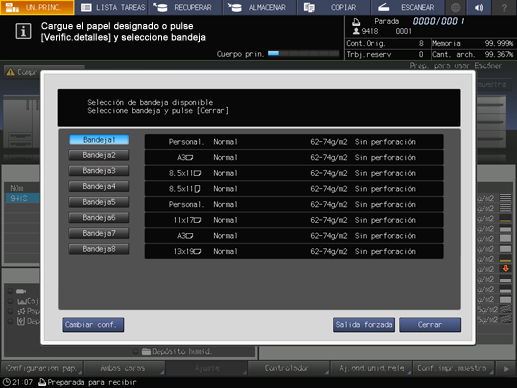517x388 pixels.
Task: Pick Bandeja6 tray
Action: [x=99, y=218]
